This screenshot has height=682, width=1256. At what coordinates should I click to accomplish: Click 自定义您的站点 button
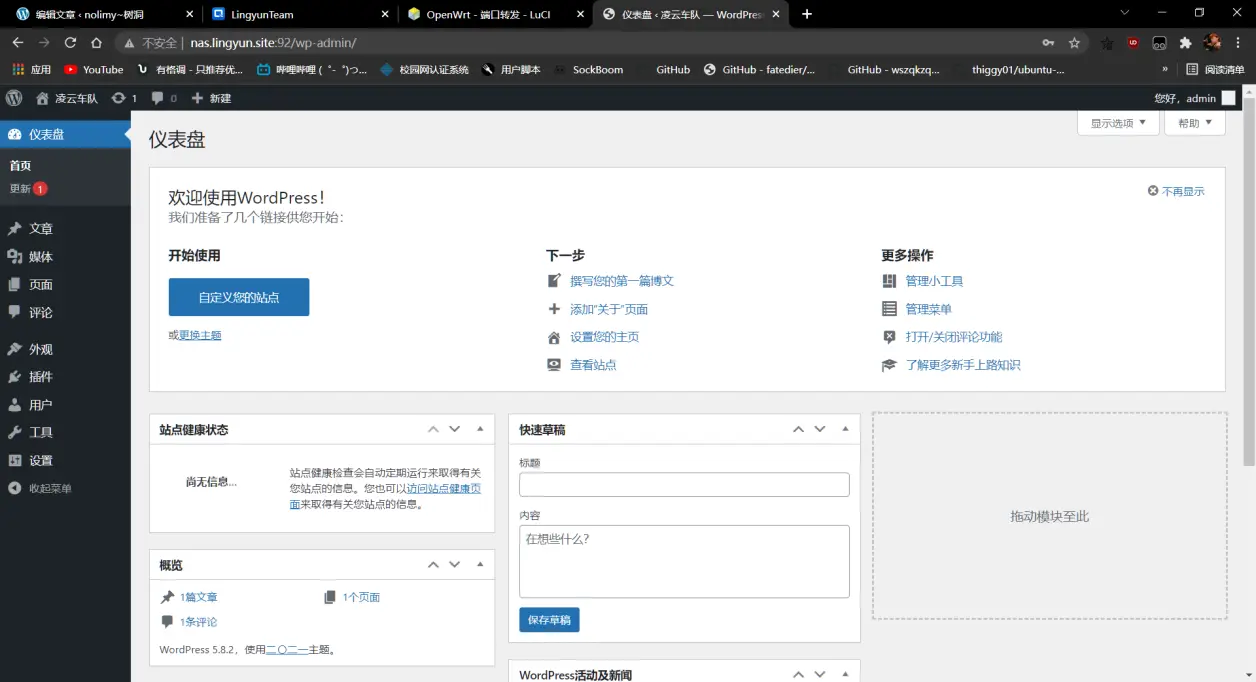(x=239, y=297)
